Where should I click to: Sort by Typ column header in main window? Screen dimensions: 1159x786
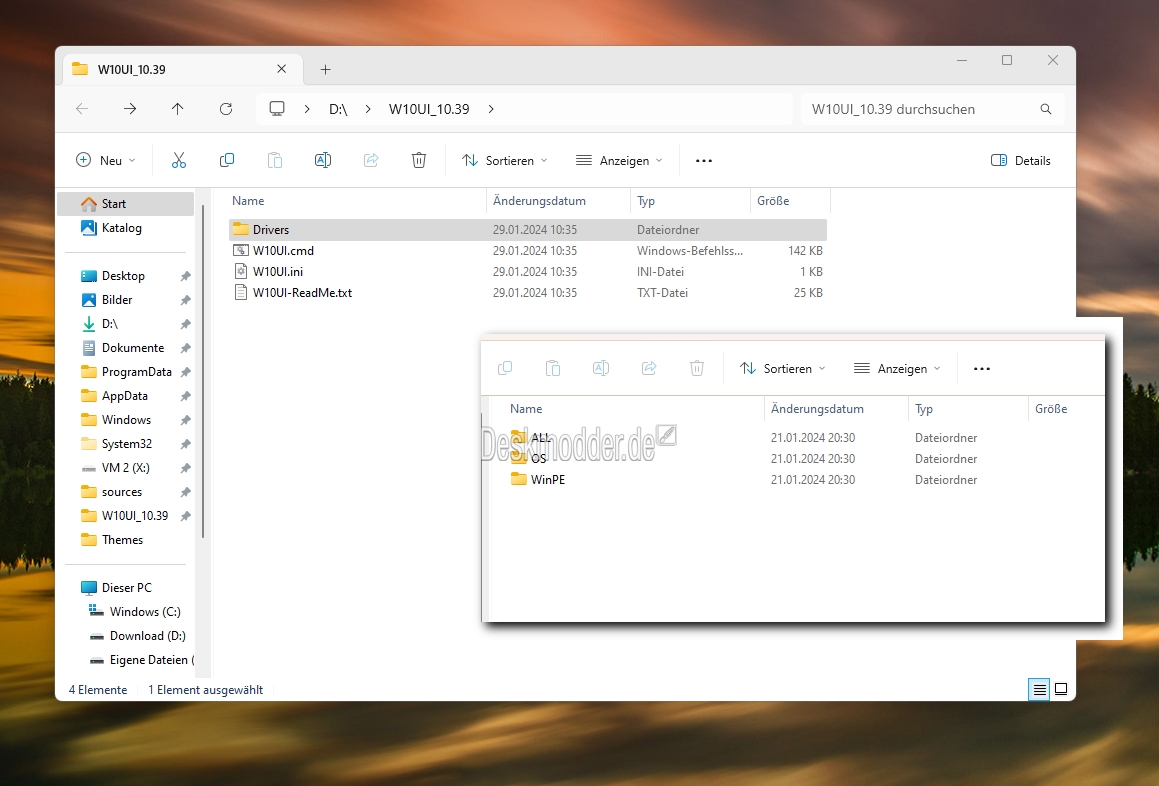(690, 201)
